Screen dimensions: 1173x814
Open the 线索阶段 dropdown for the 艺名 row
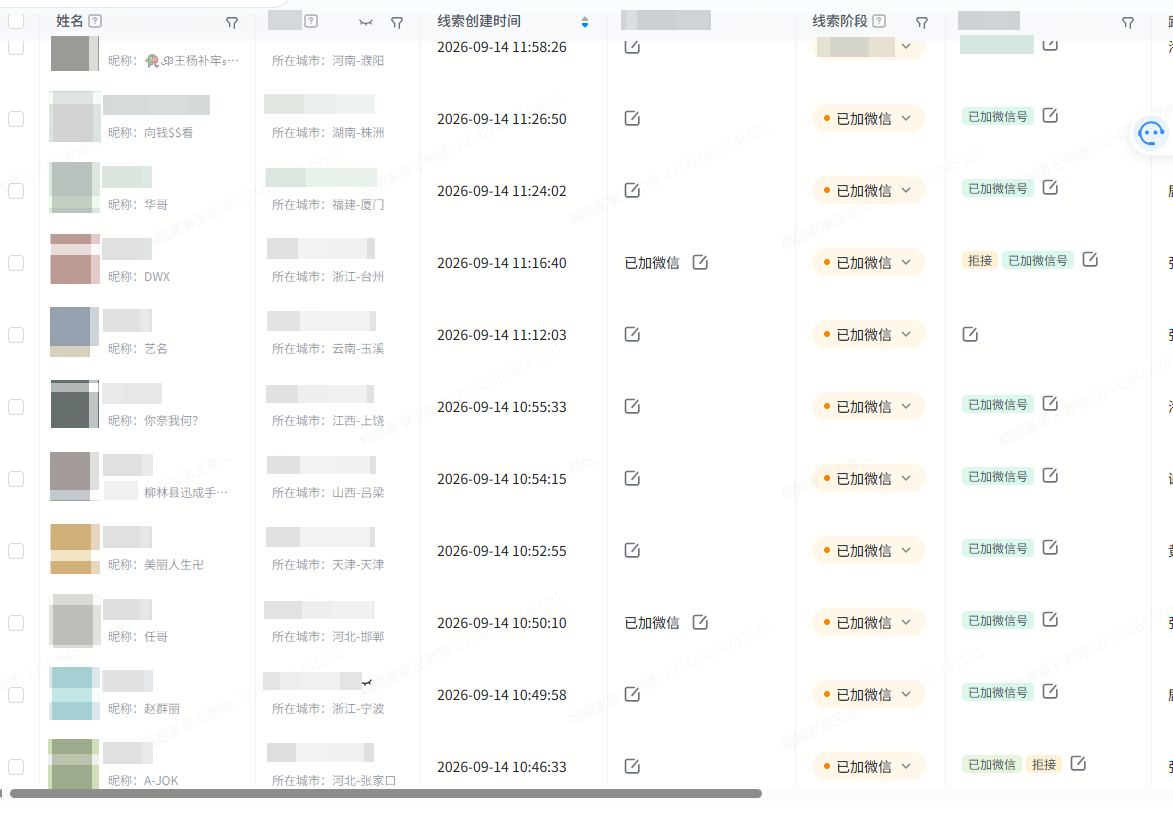869,334
